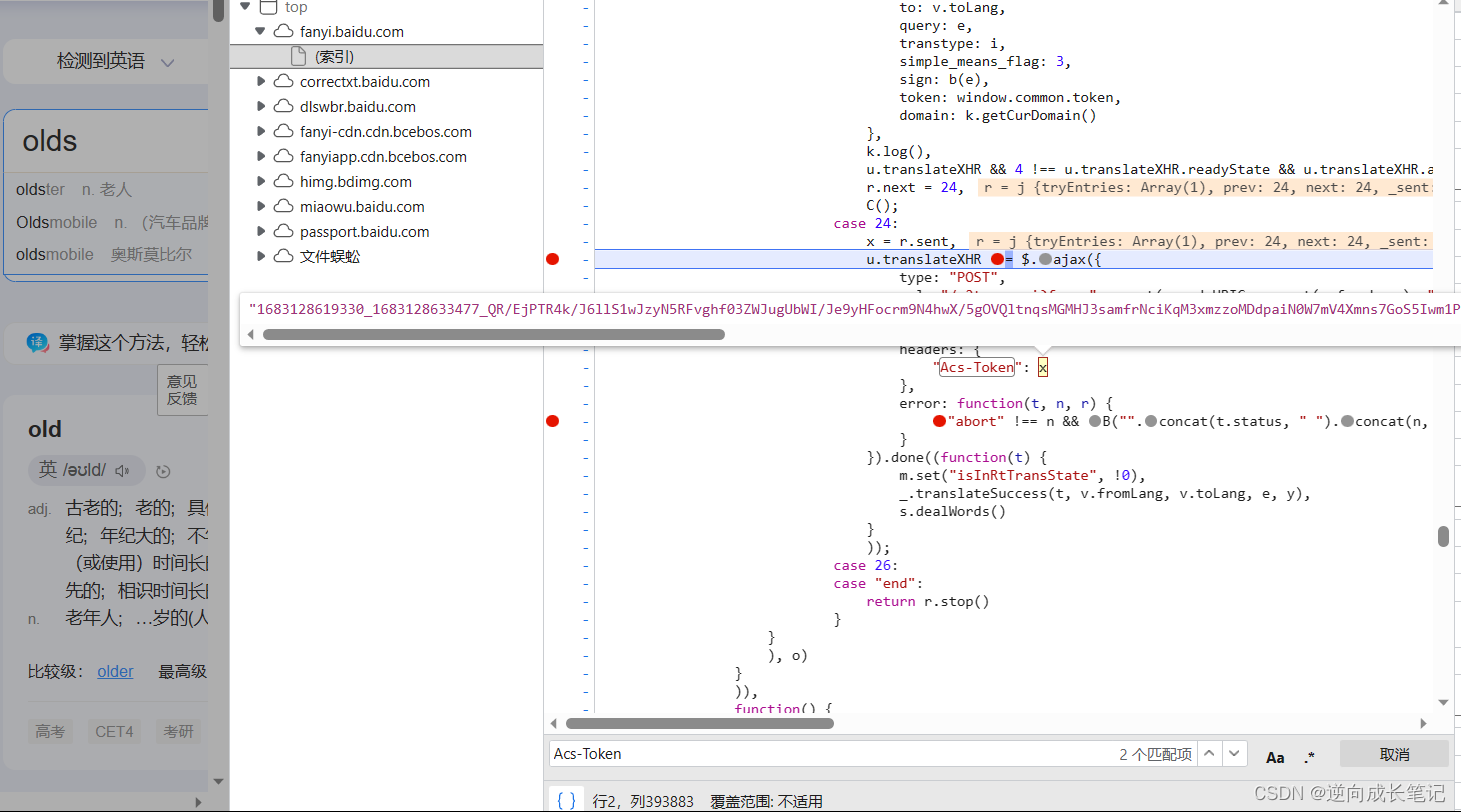
Task: Go to previous search match arrow
Action: (1209, 754)
